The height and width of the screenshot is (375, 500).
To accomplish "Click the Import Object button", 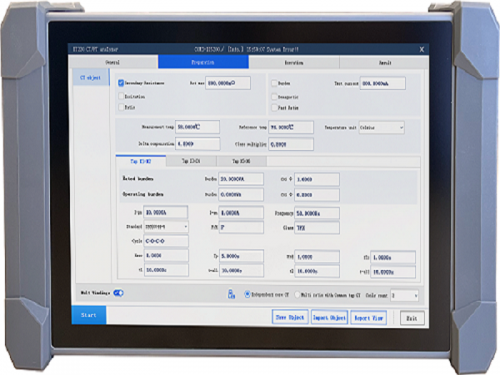I will click(329, 318).
